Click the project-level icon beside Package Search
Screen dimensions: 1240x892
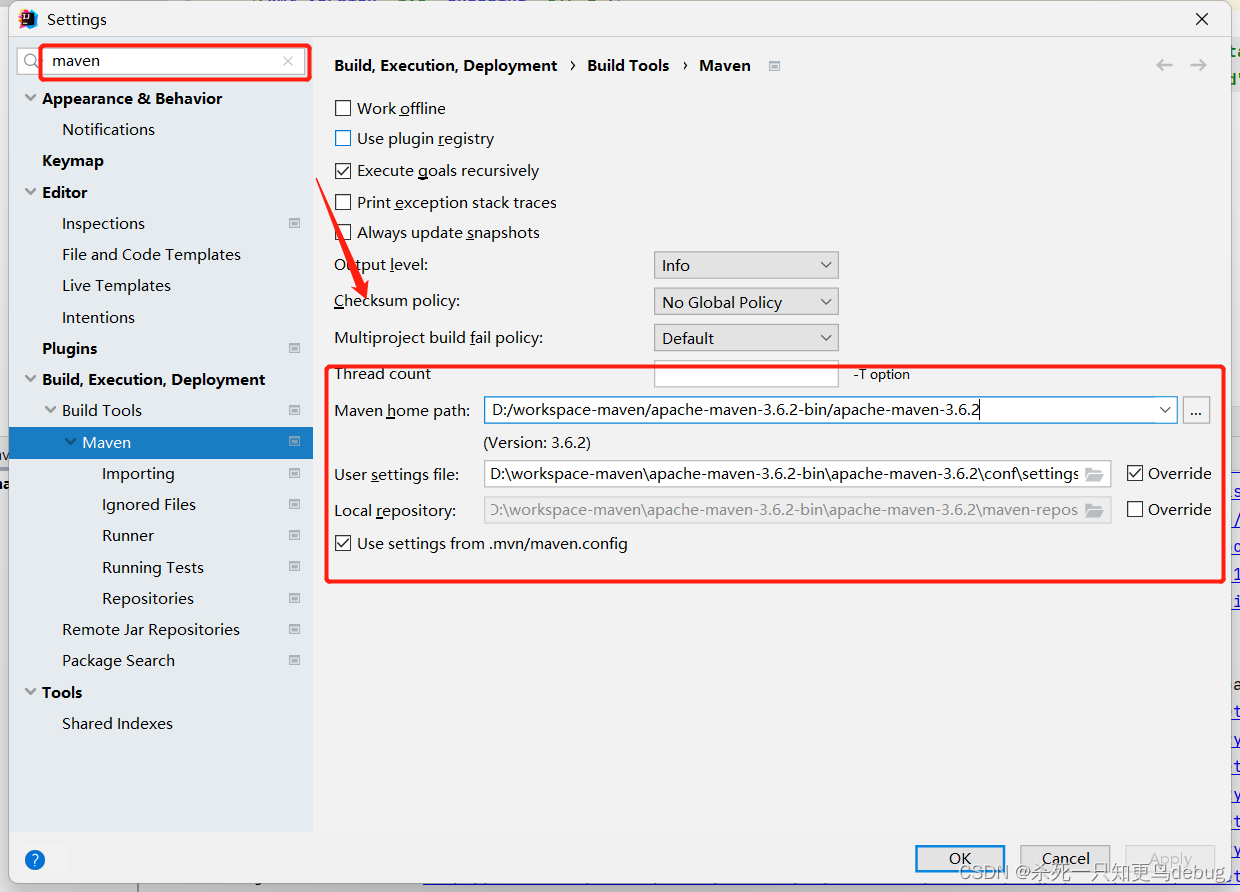[294, 660]
